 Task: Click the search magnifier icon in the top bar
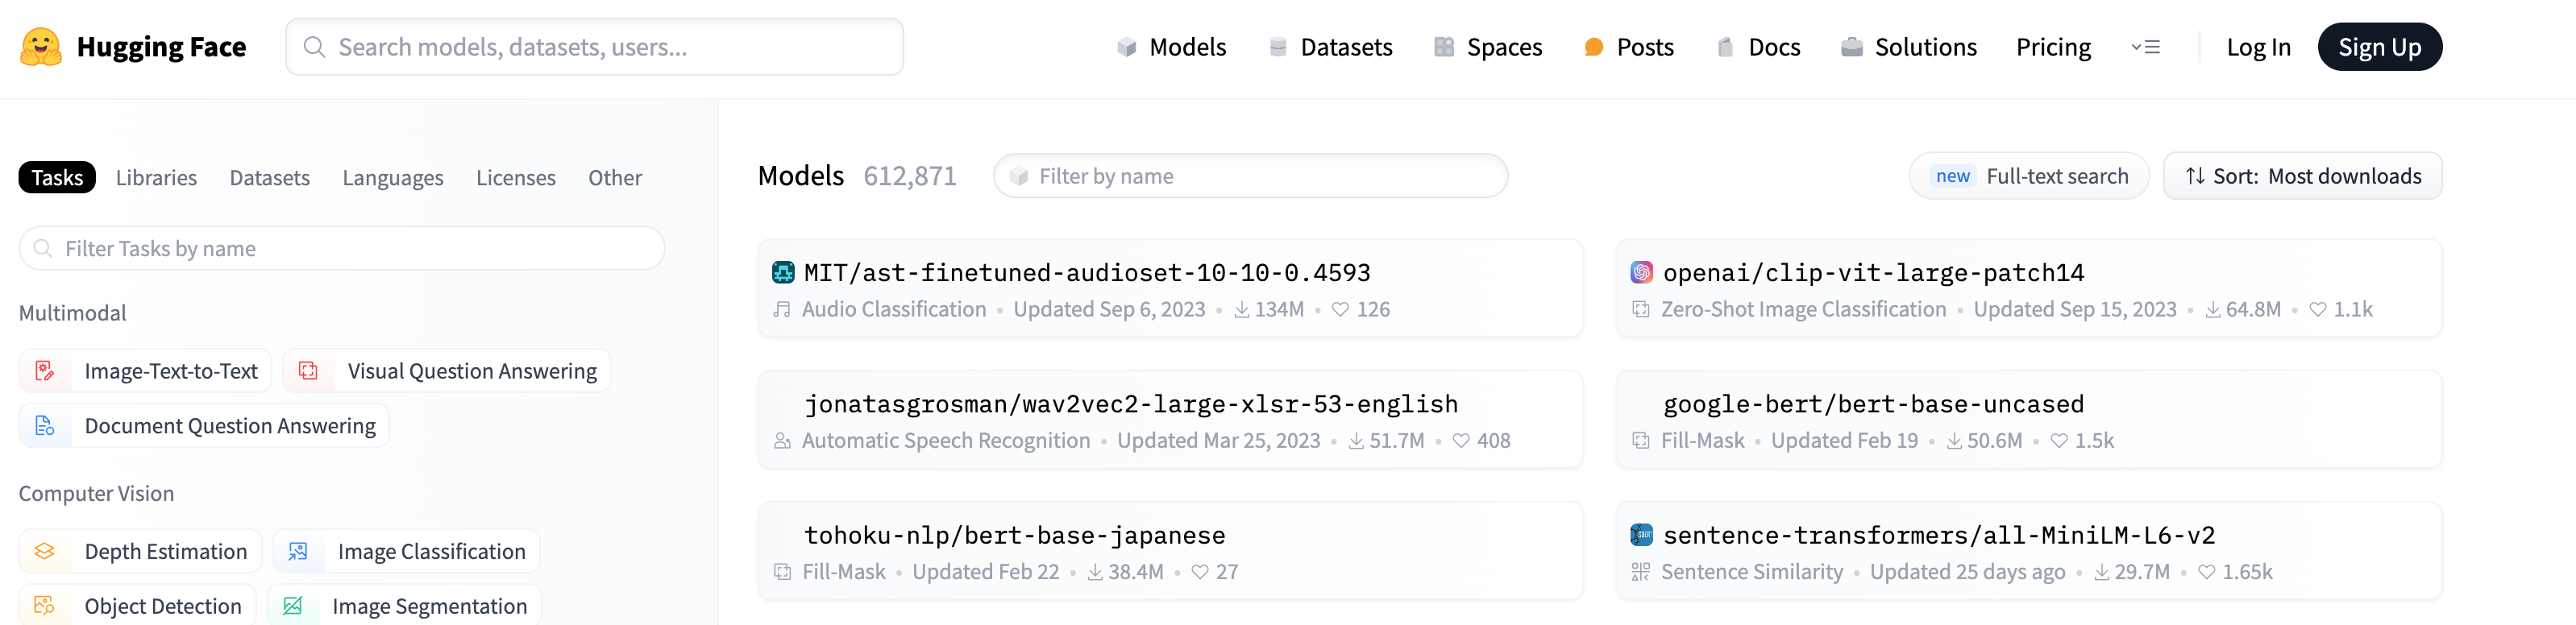coord(314,47)
